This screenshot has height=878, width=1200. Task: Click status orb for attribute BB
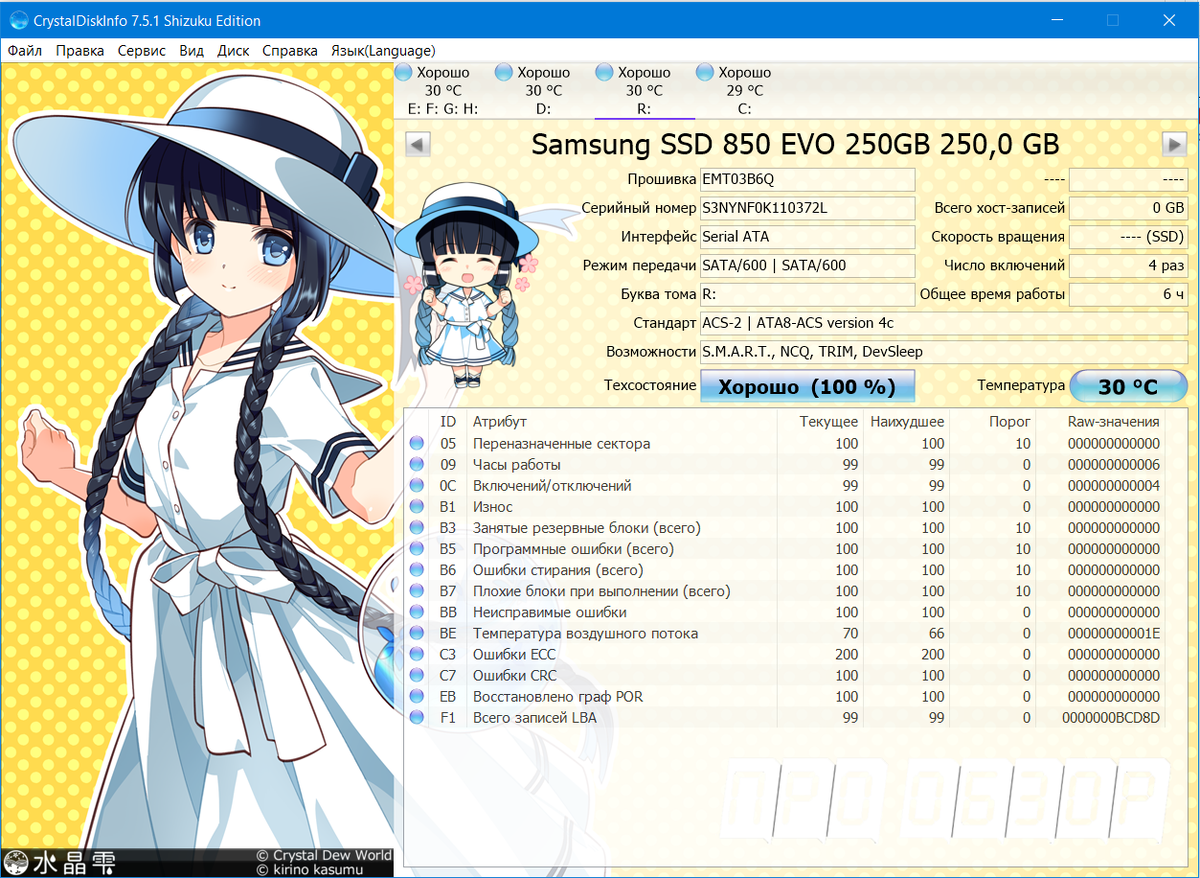pos(417,612)
